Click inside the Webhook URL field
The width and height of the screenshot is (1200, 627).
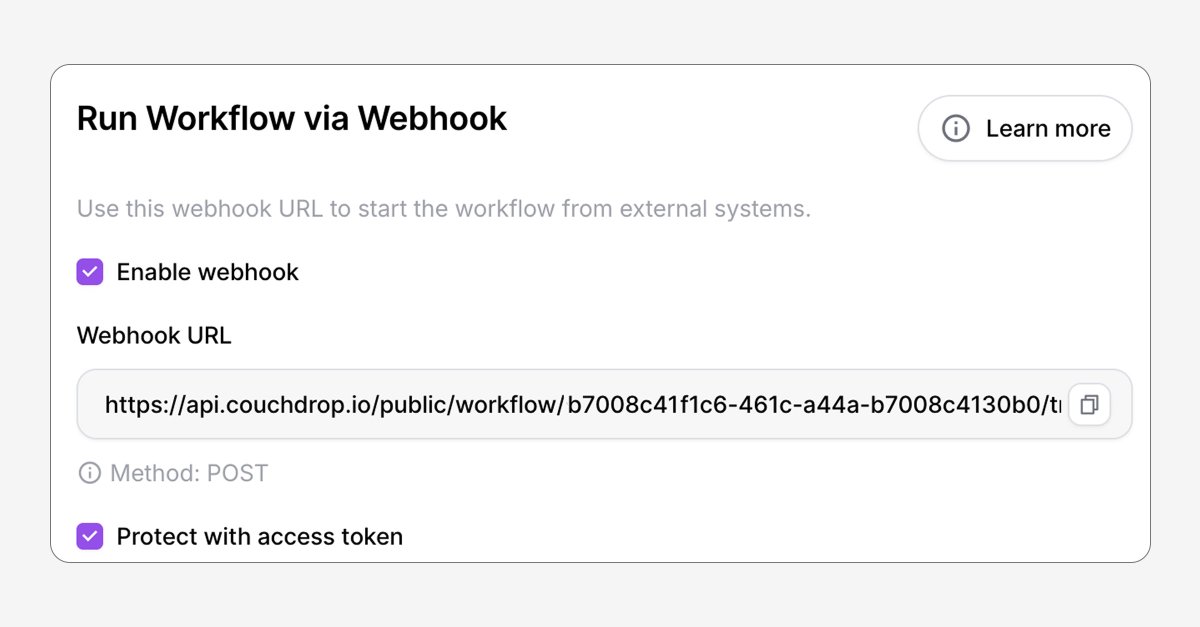point(604,404)
